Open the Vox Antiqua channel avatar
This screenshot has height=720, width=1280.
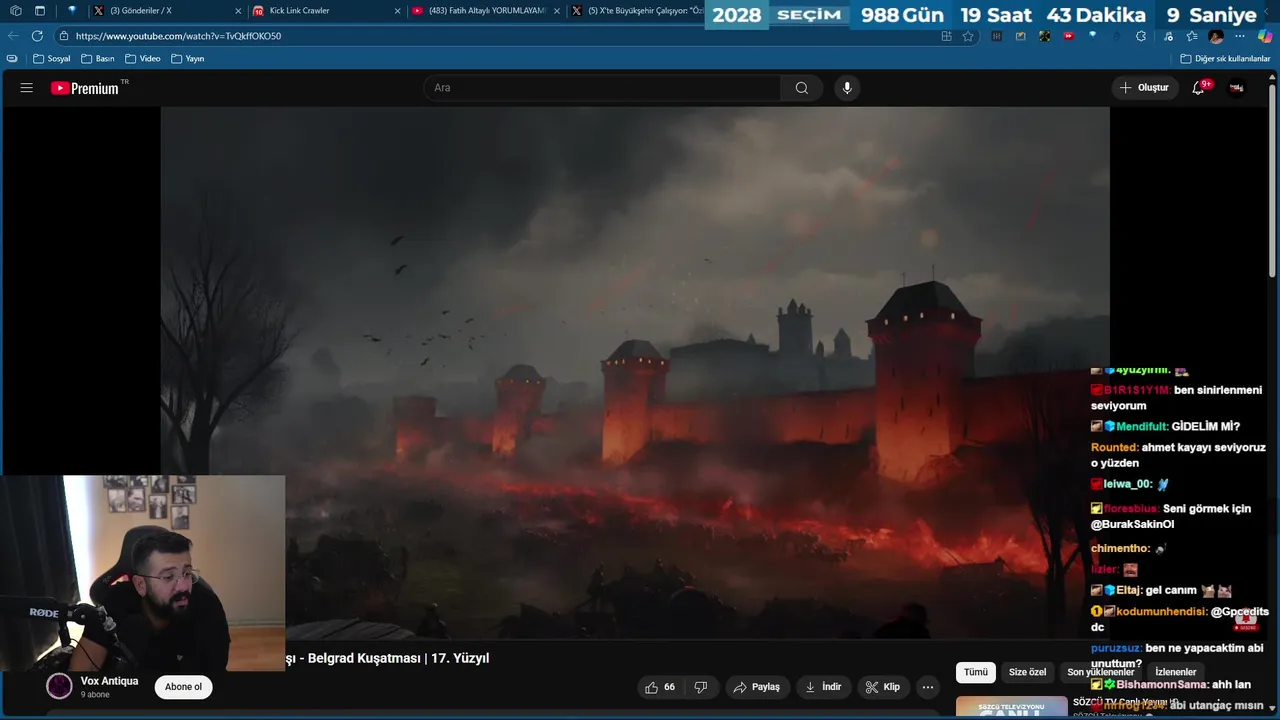coord(60,686)
